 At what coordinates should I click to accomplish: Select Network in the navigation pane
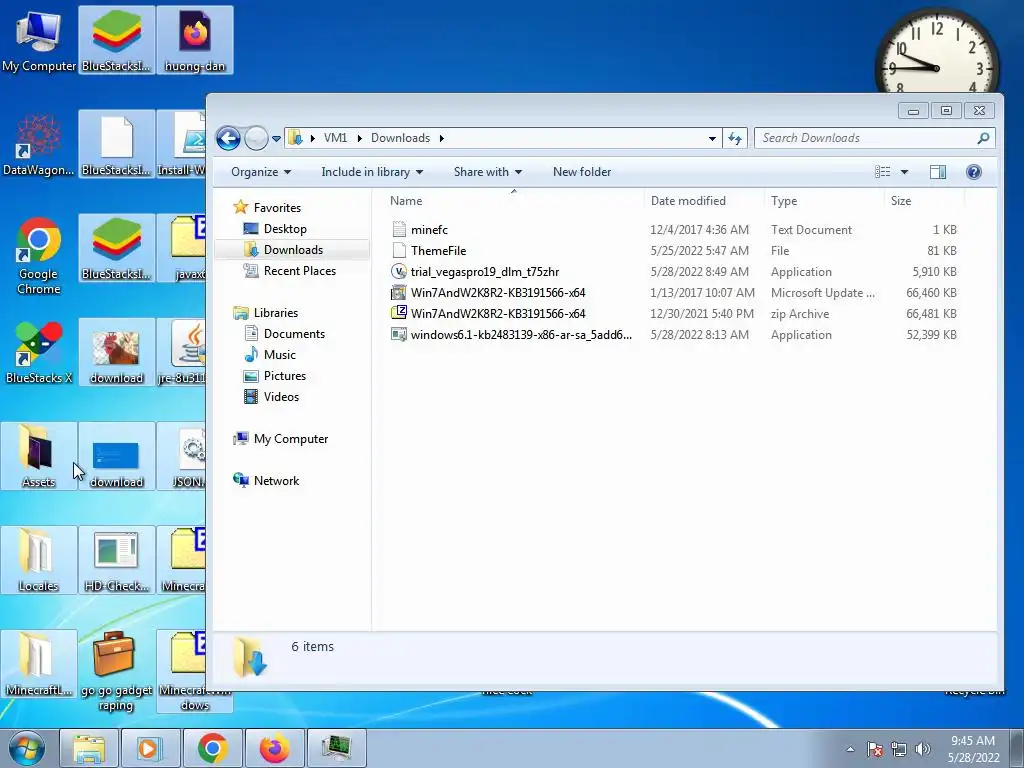point(276,481)
